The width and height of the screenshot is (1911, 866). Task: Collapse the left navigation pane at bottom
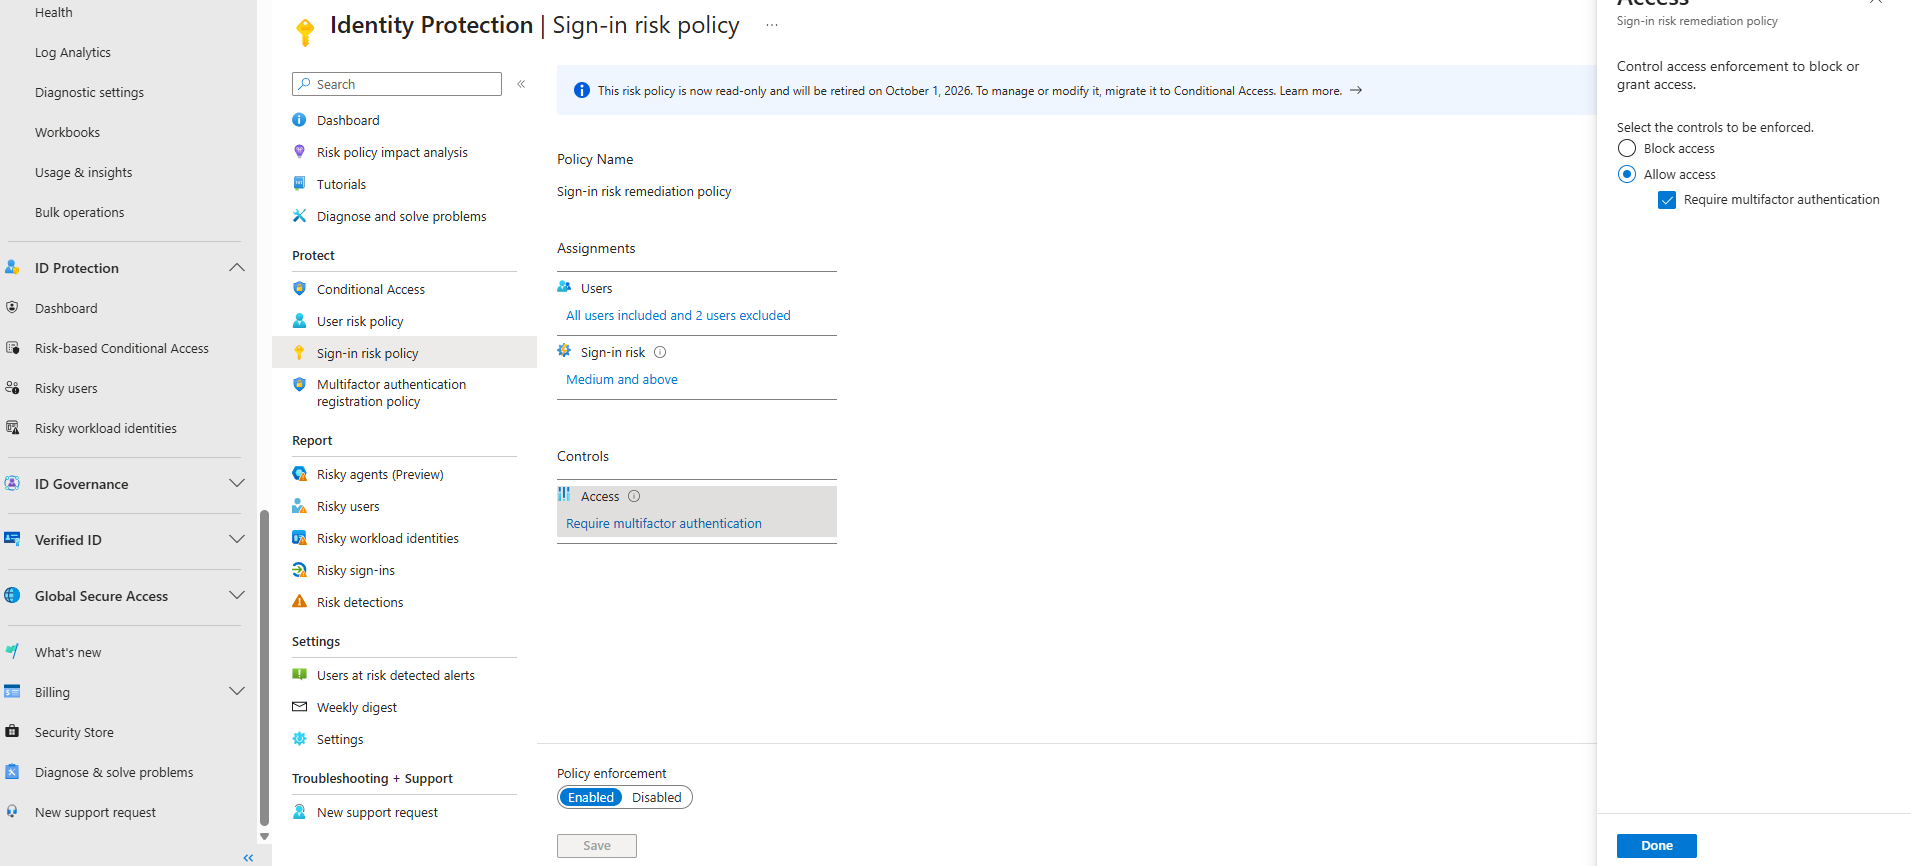click(x=248, y=858)
